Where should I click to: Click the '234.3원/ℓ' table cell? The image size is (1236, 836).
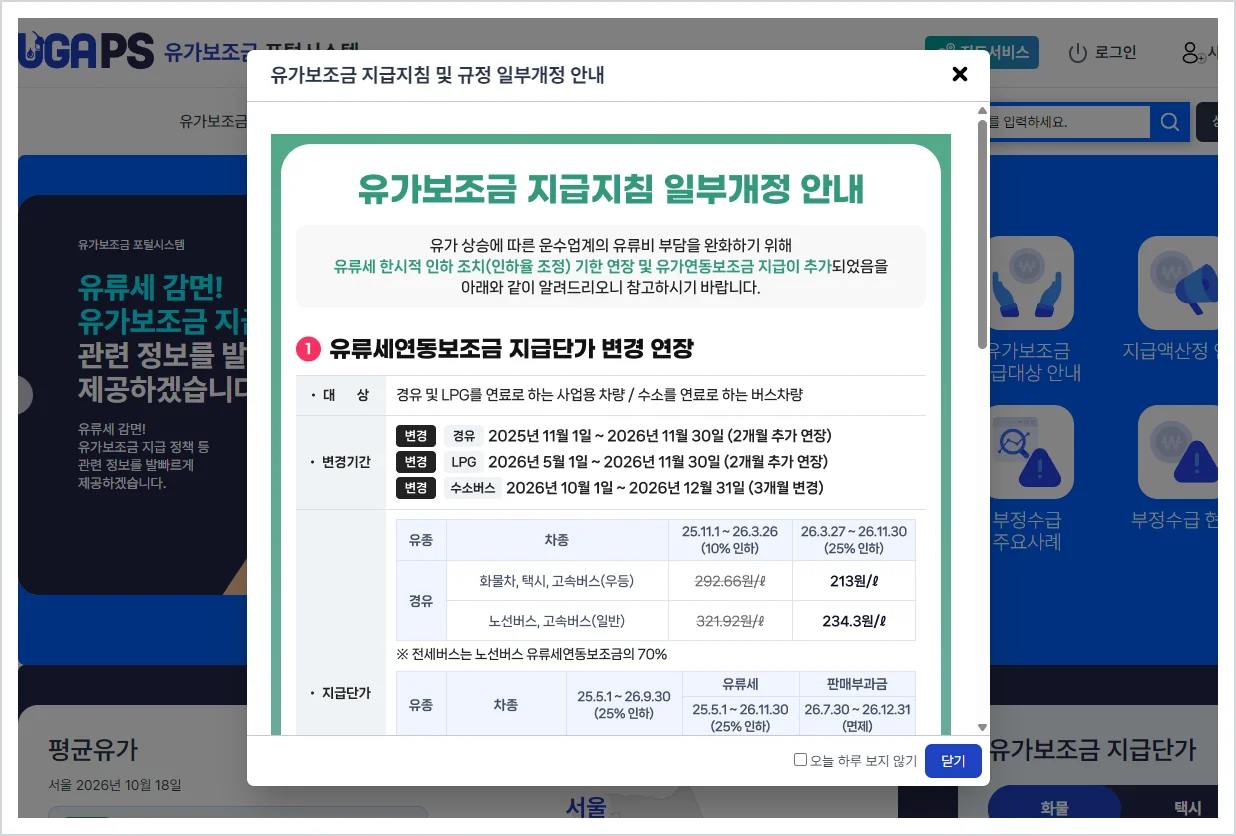click(x=854, y=621)
